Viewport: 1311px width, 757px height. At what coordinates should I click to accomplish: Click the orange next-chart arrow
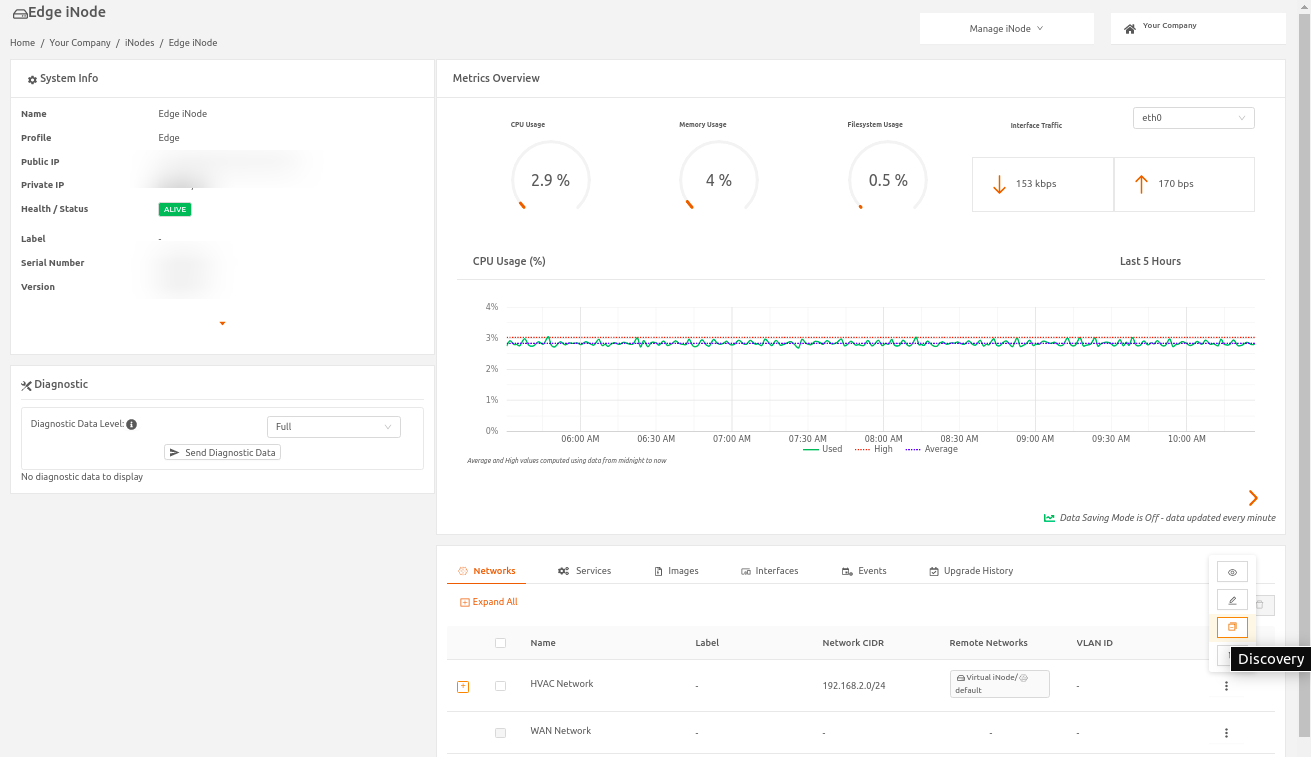pyautogui.click(x=1253, y=498)
